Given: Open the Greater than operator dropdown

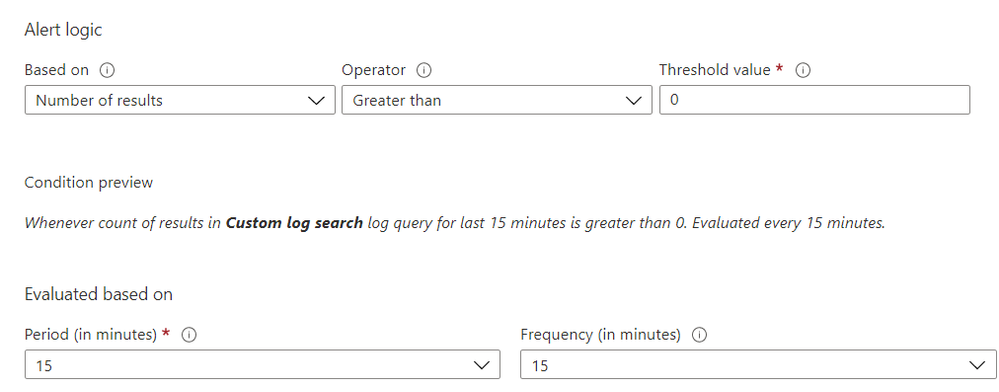Looking at the screenshot, I should coord(497,100).
